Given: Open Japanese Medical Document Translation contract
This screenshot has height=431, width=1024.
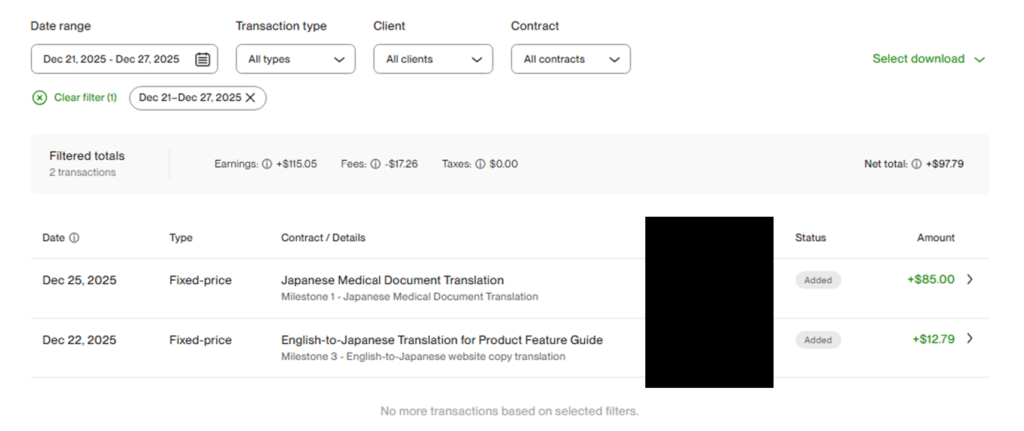Looking at the screenshot, I should [x=392, y=280].
